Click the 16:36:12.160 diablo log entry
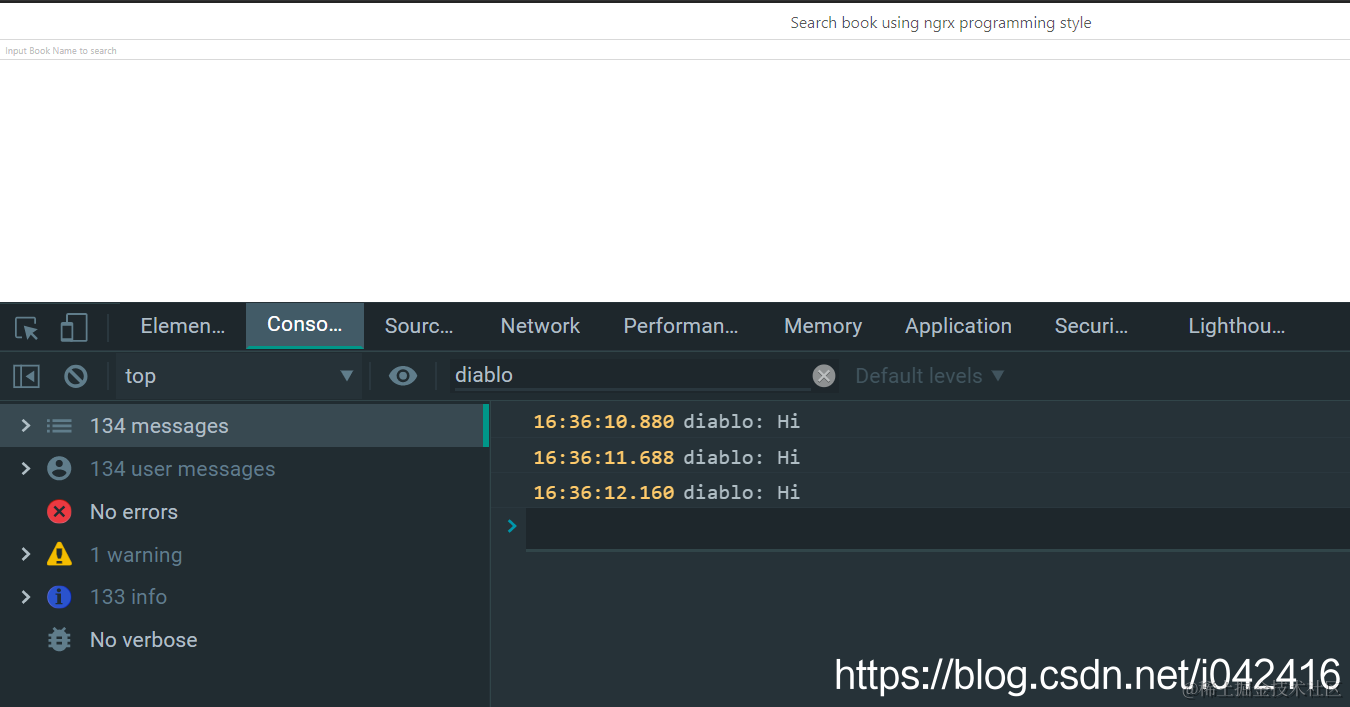1350x707 pixels. 920,492
